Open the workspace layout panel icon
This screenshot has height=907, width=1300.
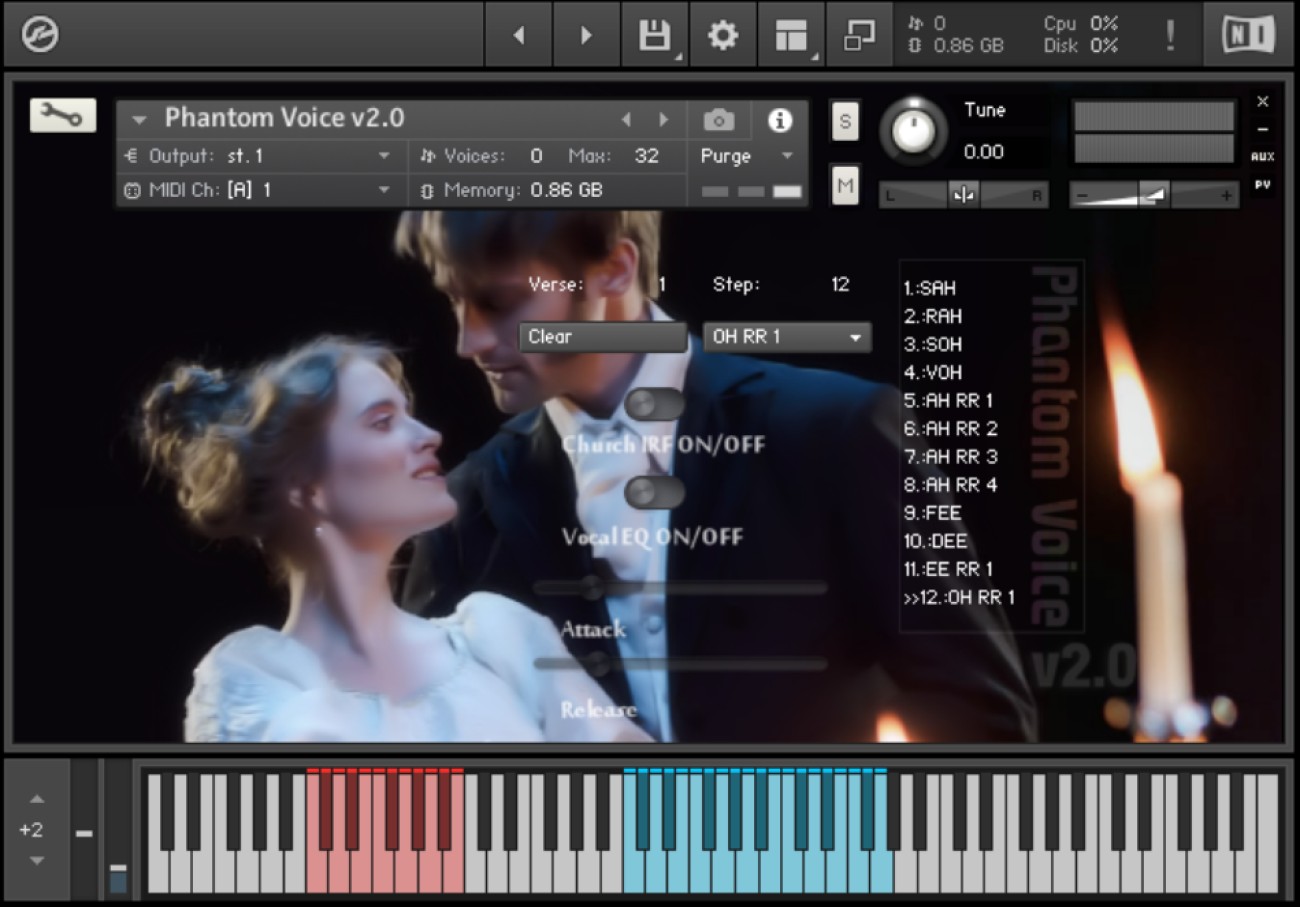click(791, 35)
